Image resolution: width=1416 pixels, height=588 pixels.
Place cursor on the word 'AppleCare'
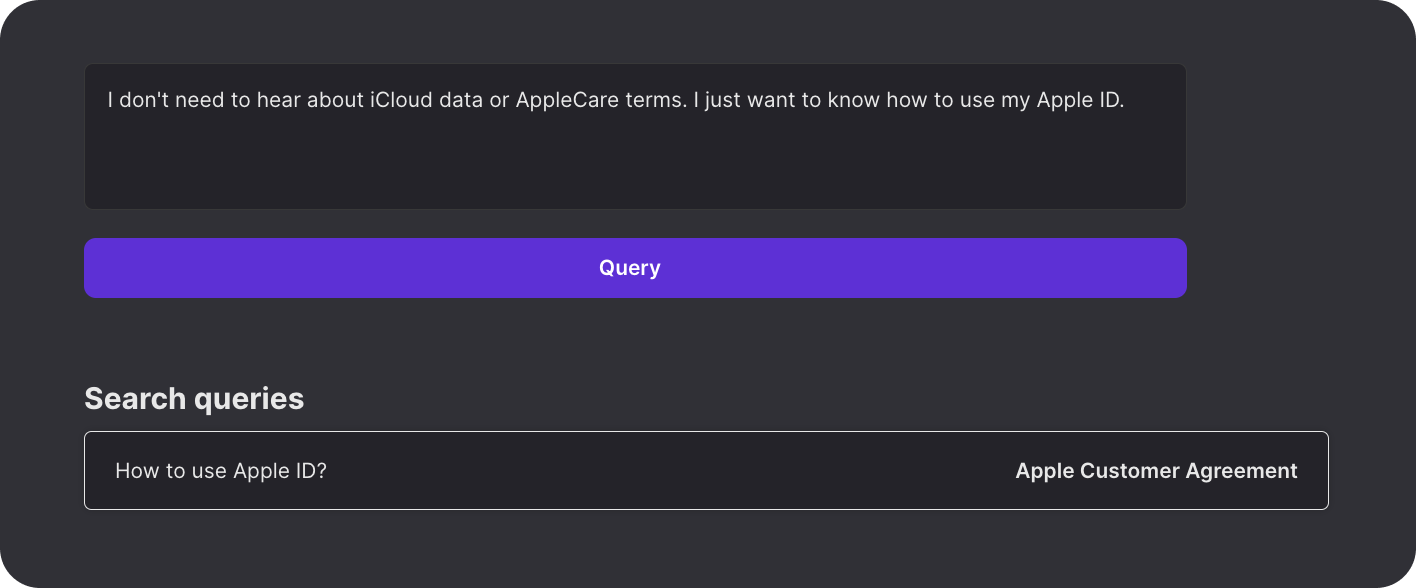pos(562,101)
